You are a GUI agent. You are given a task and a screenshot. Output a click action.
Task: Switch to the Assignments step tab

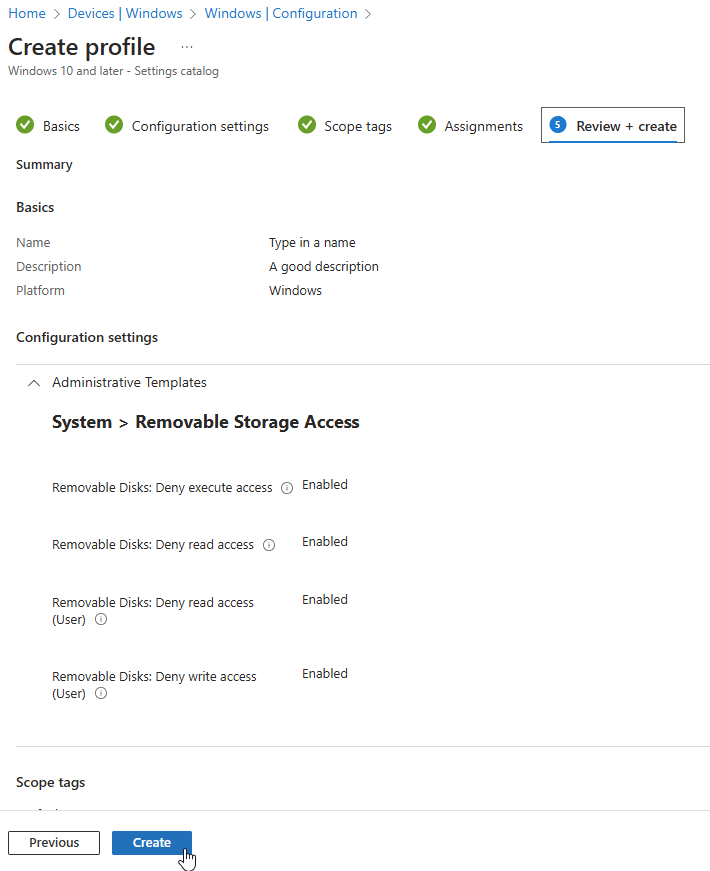(482, 125)
